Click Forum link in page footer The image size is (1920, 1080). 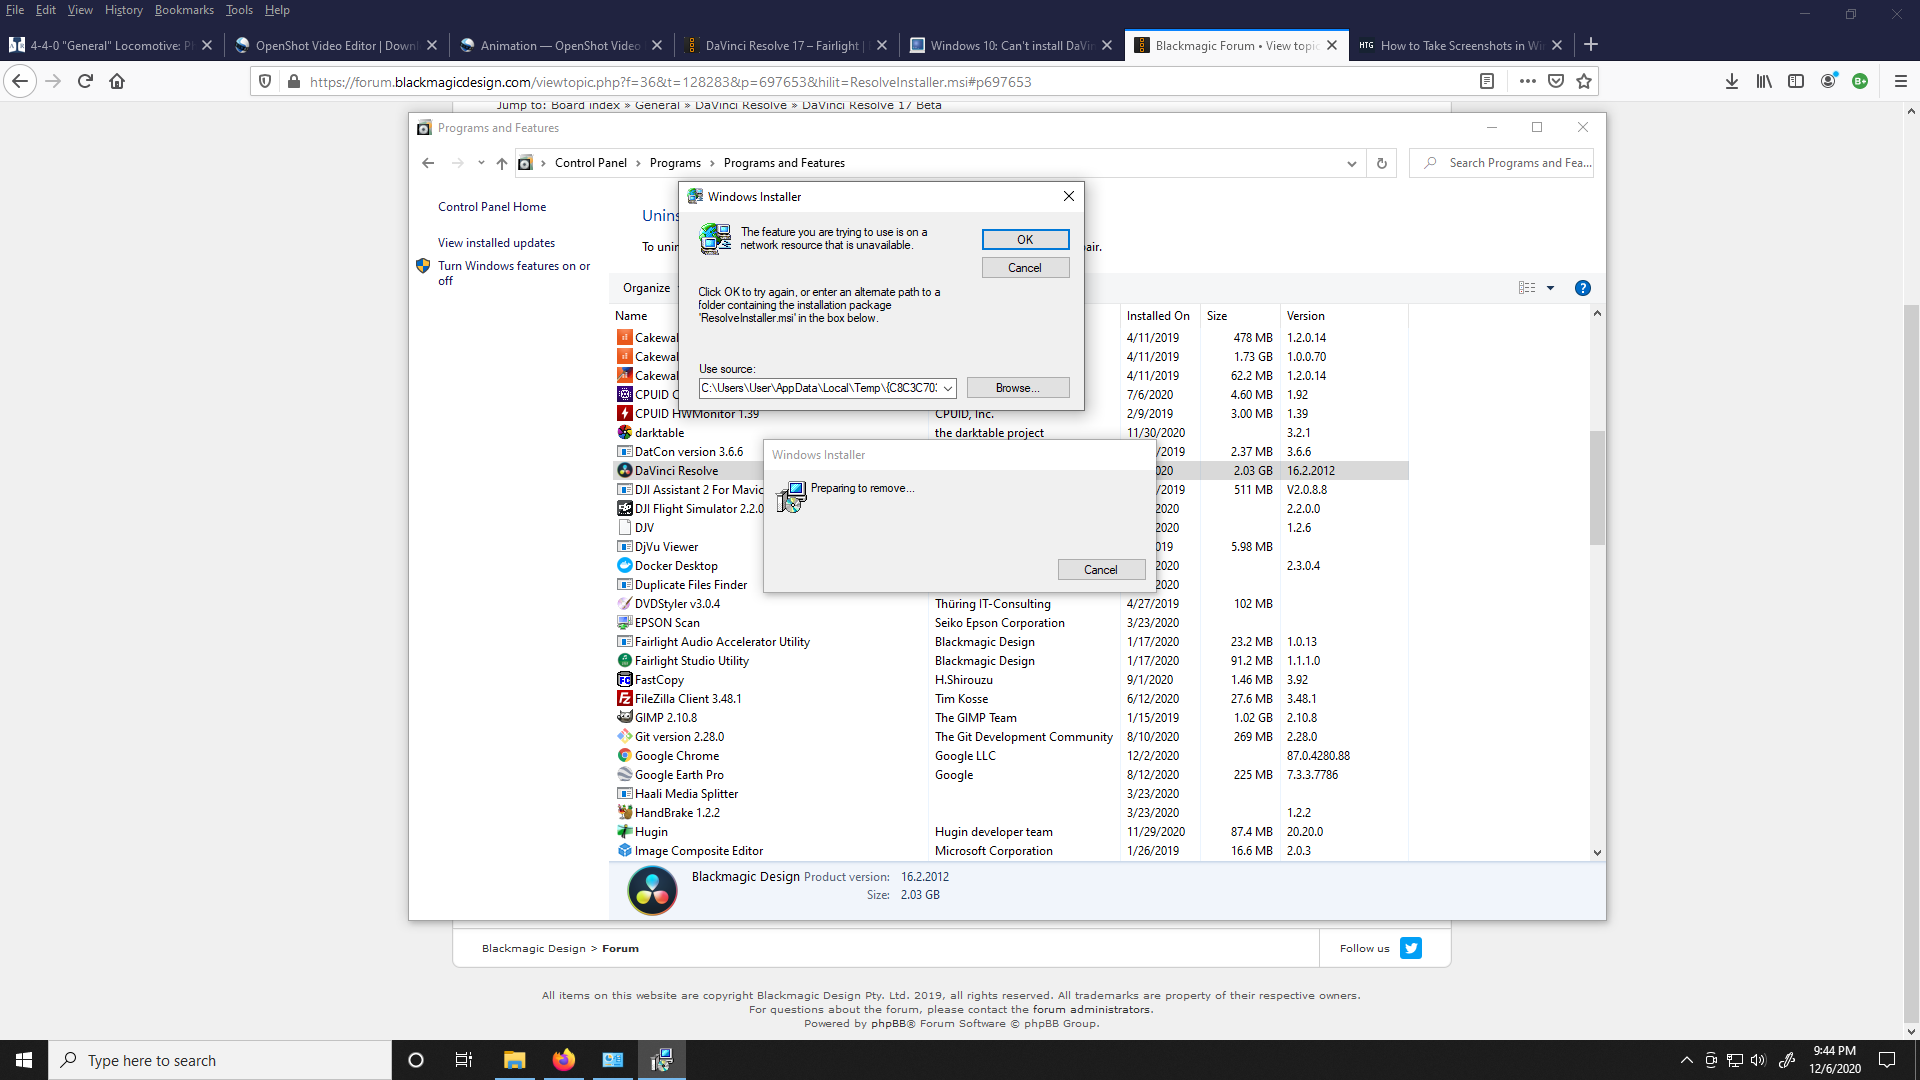pos(620,949)
